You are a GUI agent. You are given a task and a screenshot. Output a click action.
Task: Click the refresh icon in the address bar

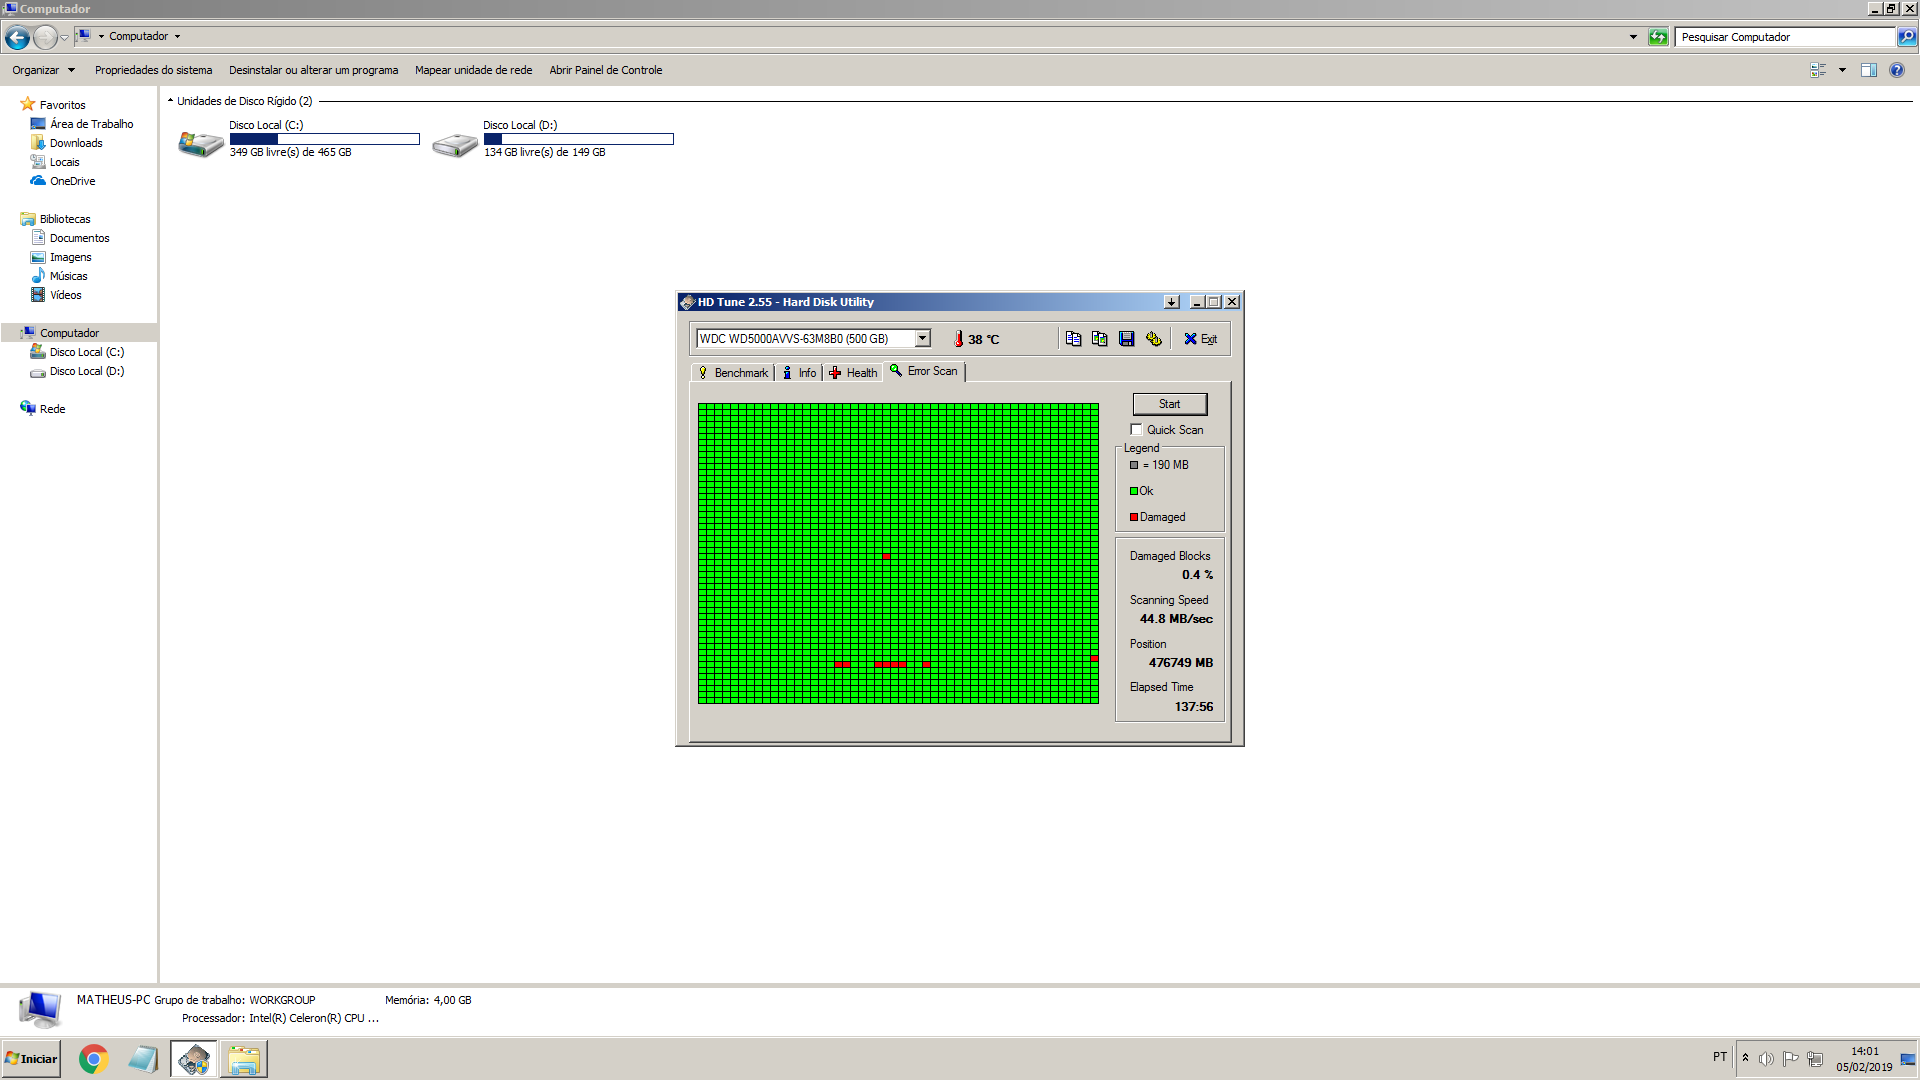pyautogui.click(x=1658, y=37)
